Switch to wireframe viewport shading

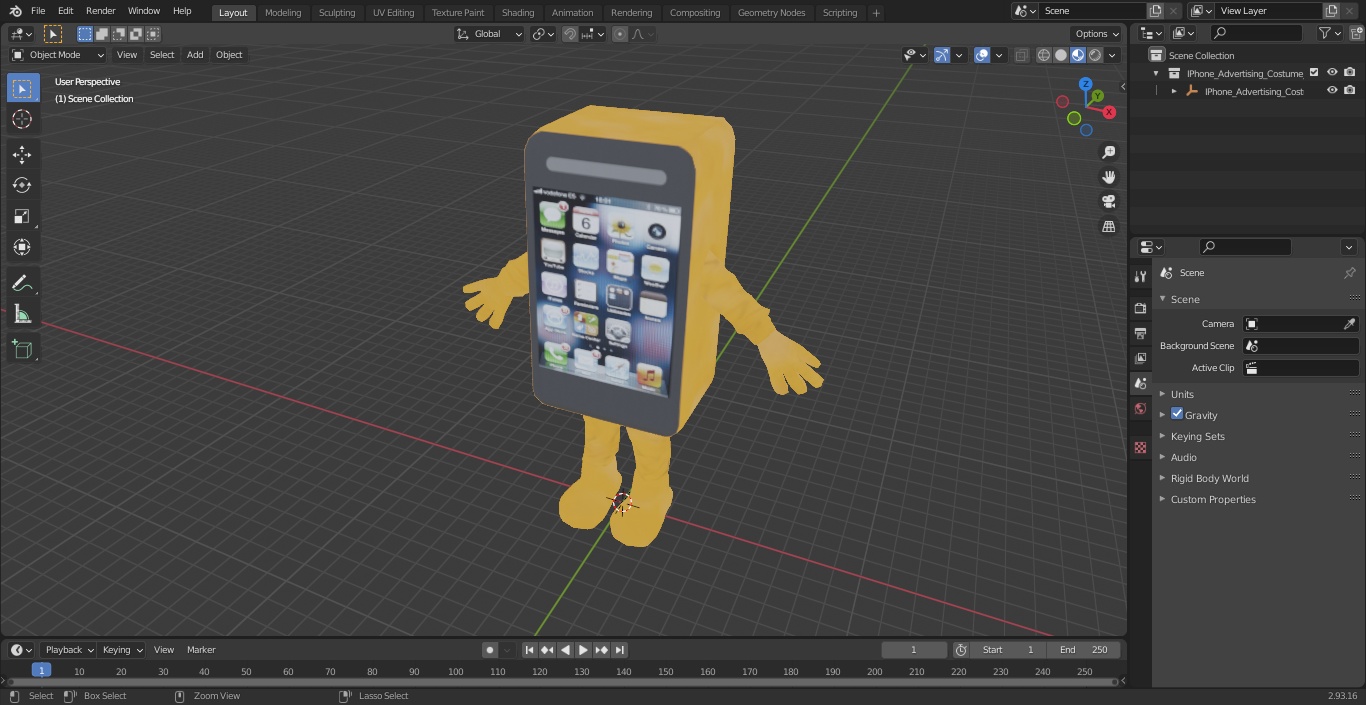pyautogui.click(x=1044, y=55)
